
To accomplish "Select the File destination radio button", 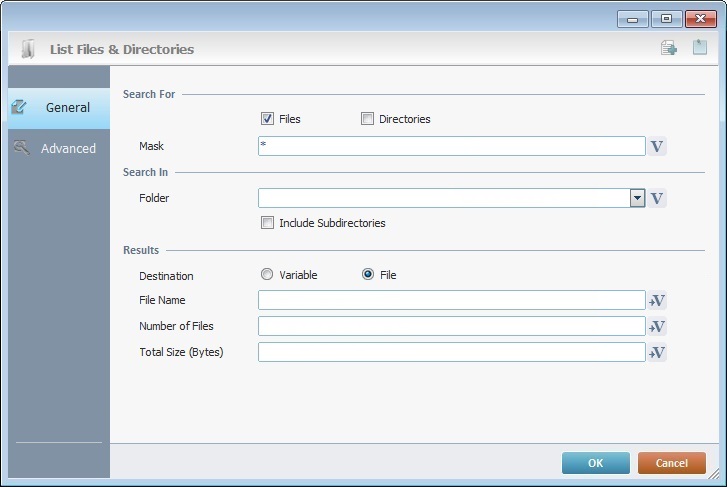I will point(368,275).
